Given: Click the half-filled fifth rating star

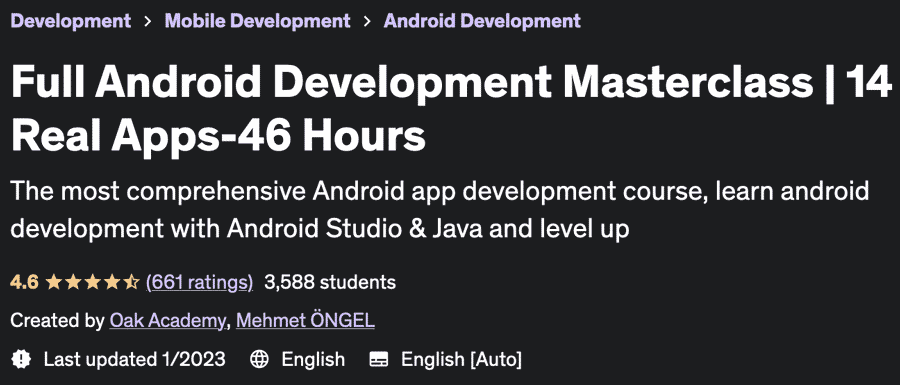Looking at the screenshot, I should coord(132,282).
